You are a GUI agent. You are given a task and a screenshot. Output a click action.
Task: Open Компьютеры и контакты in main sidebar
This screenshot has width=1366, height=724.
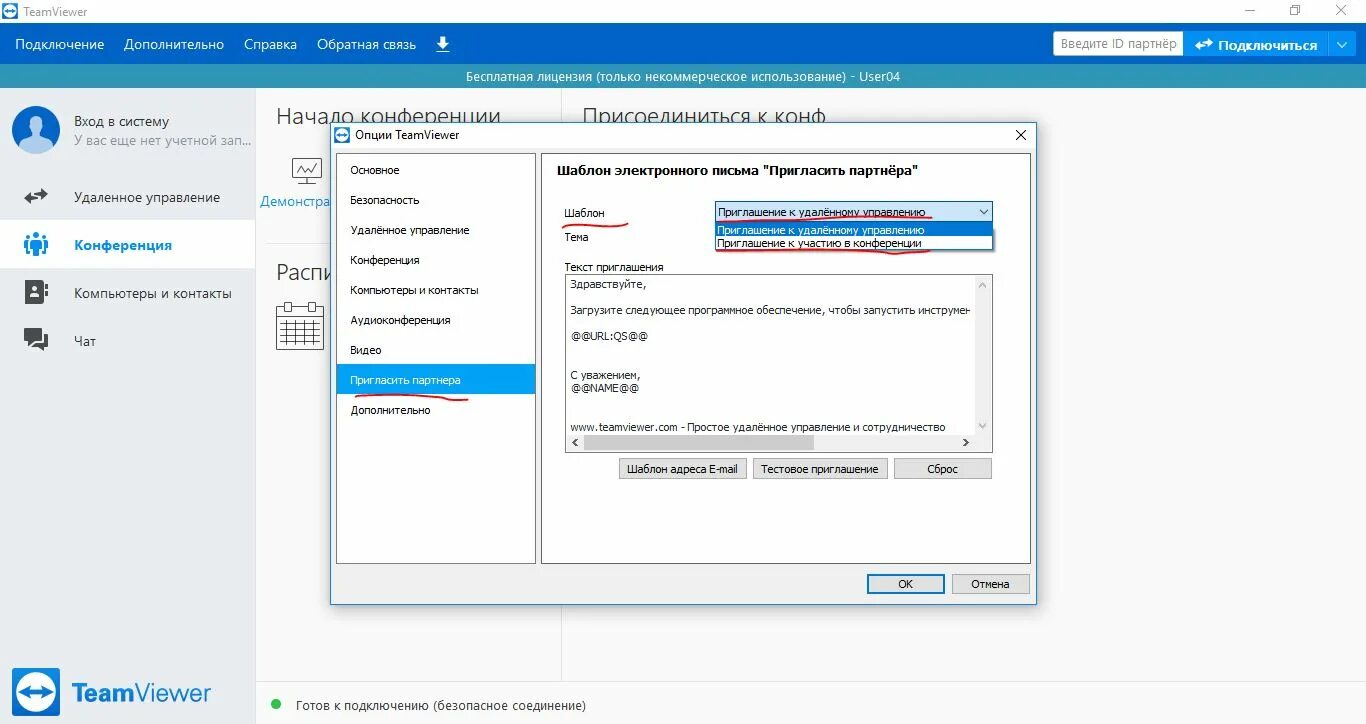point(128,293)
